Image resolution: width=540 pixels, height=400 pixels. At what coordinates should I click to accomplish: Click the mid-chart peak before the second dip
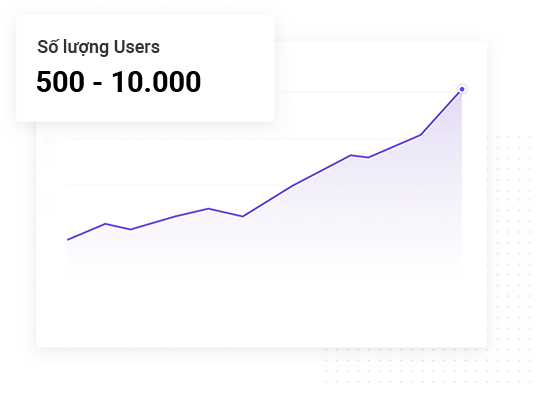tap(208, 208)
